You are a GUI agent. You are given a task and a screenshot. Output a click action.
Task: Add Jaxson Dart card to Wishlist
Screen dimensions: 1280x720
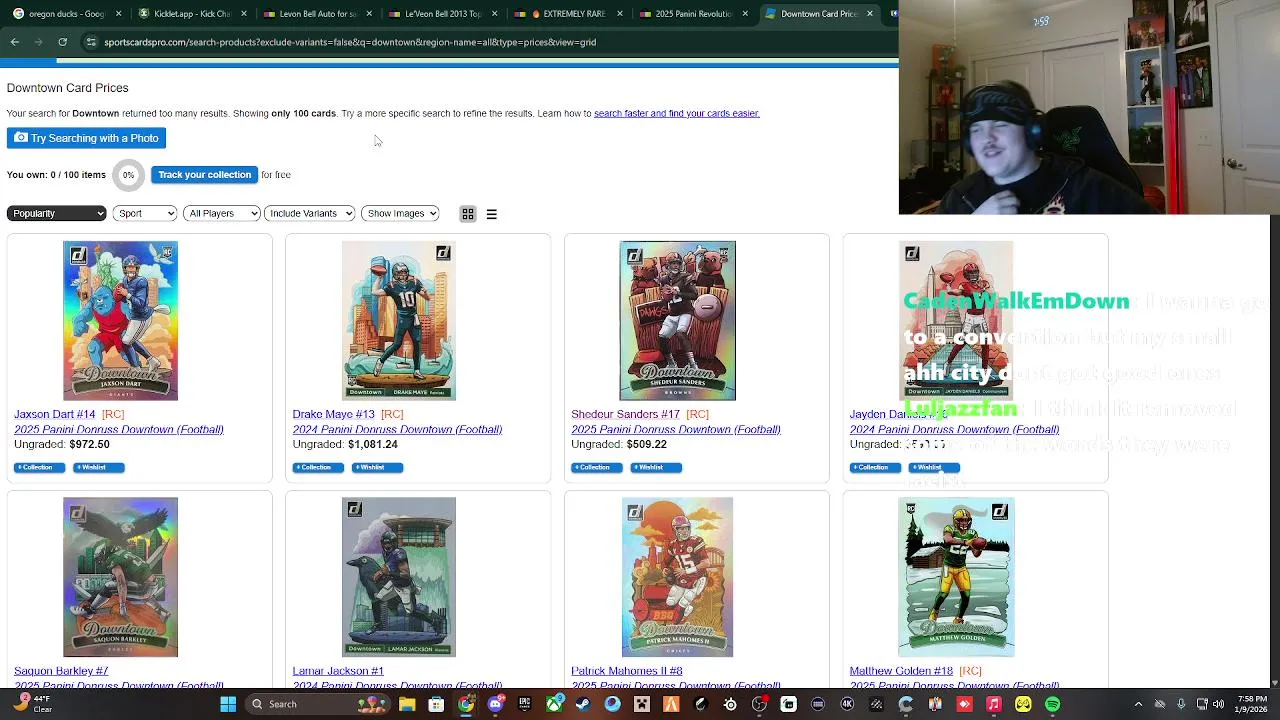coord(98,467)
